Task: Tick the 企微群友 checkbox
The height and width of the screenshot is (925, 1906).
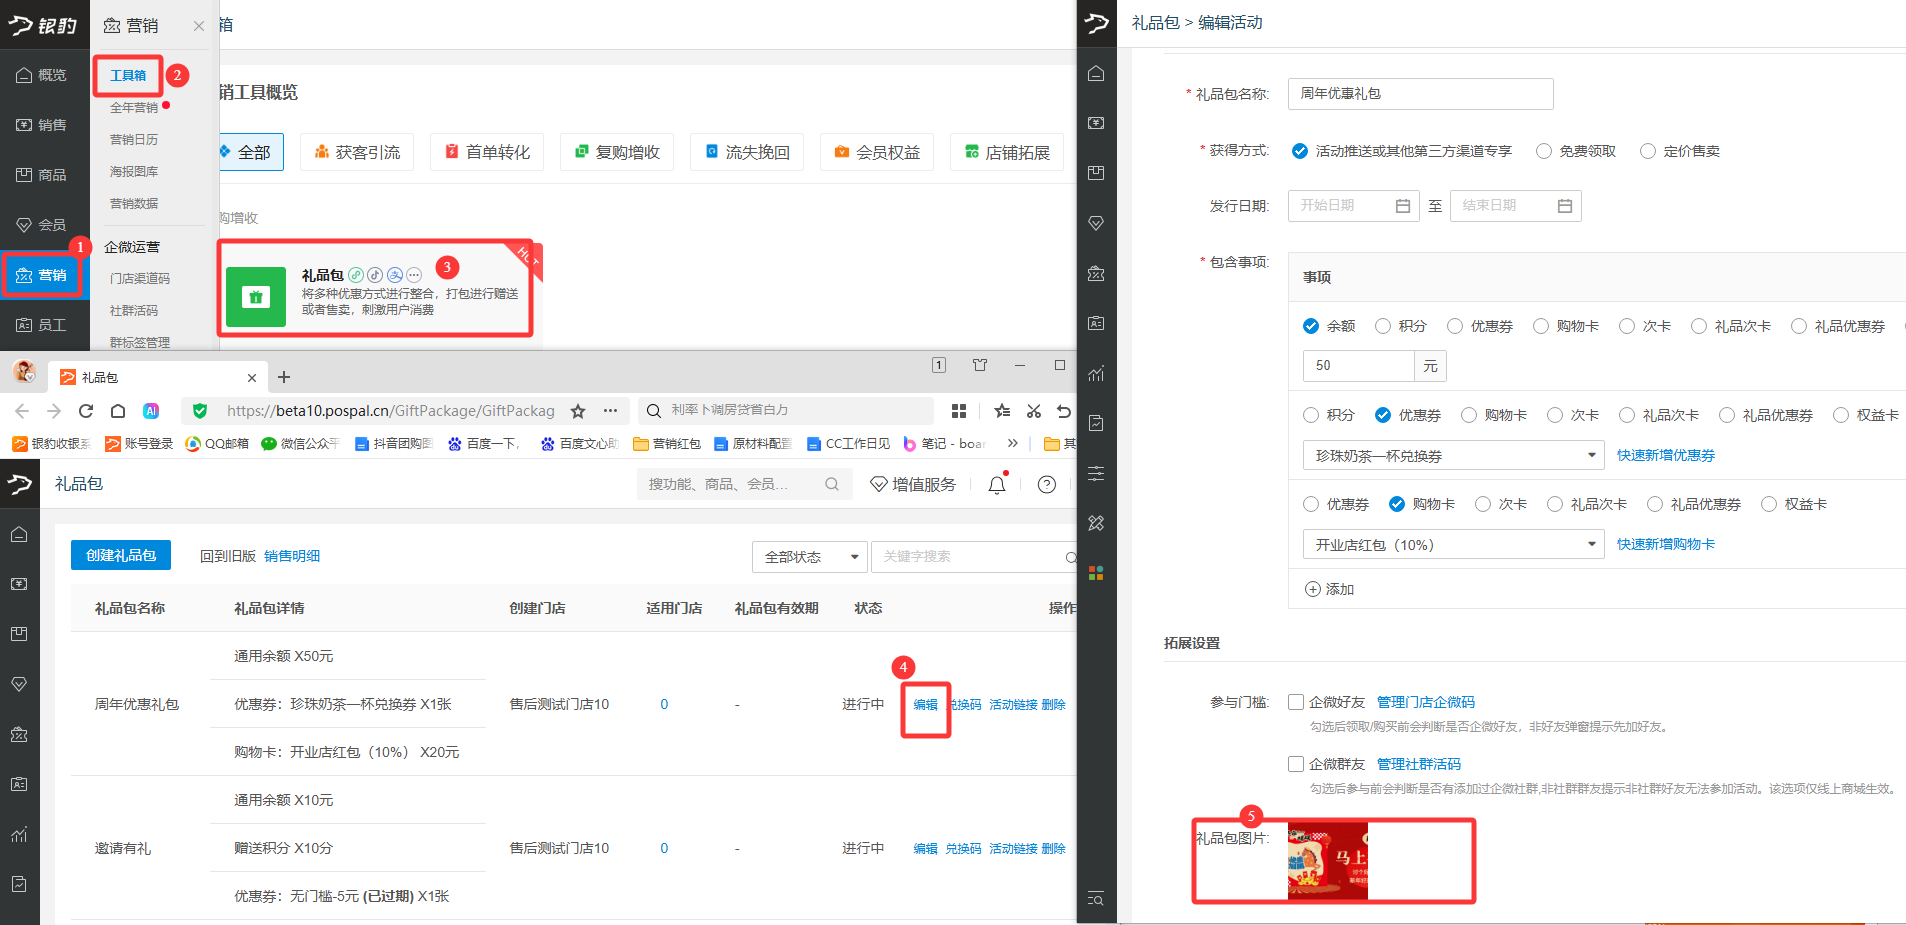Action: coord(1296,764)
